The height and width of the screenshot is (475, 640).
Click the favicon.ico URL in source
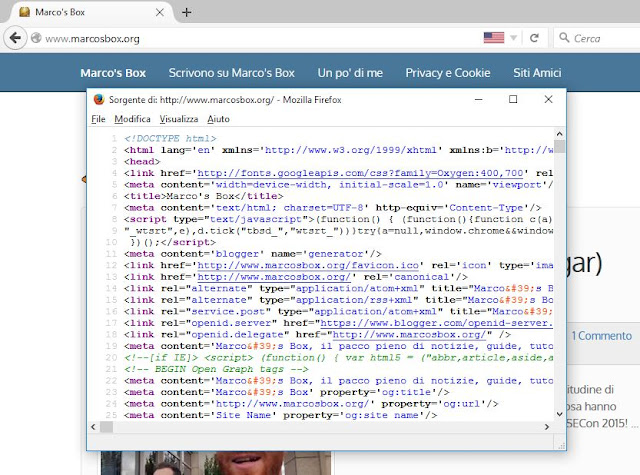(x=308, y=265)
